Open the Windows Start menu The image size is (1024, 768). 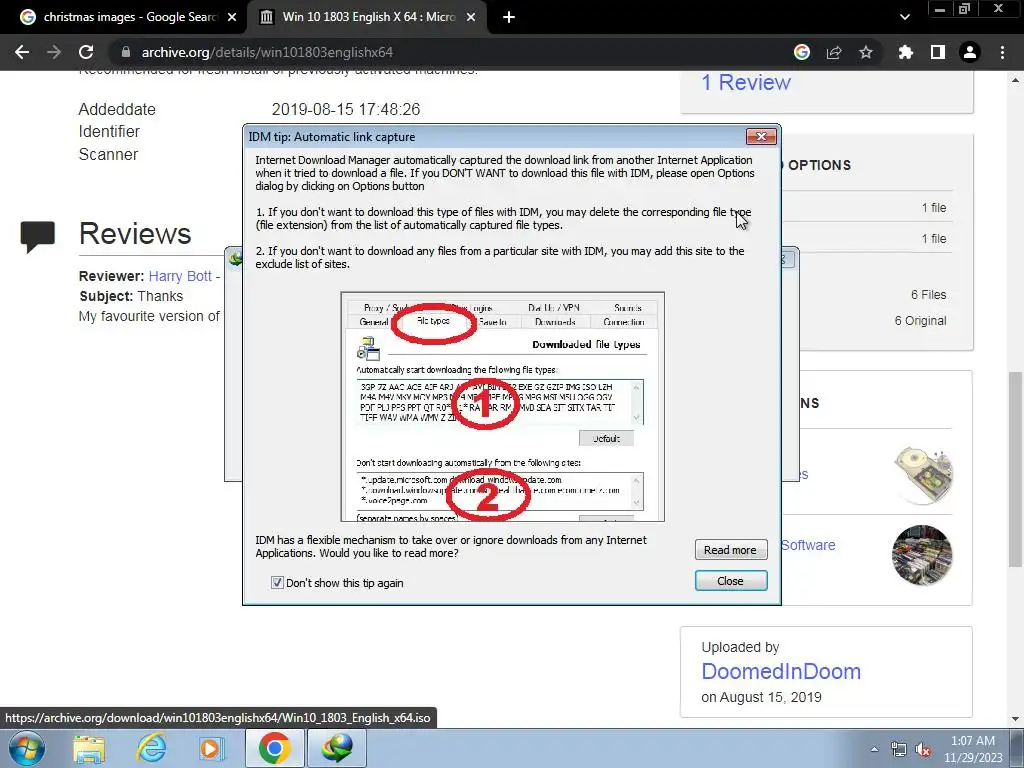(x=27, y=748)
